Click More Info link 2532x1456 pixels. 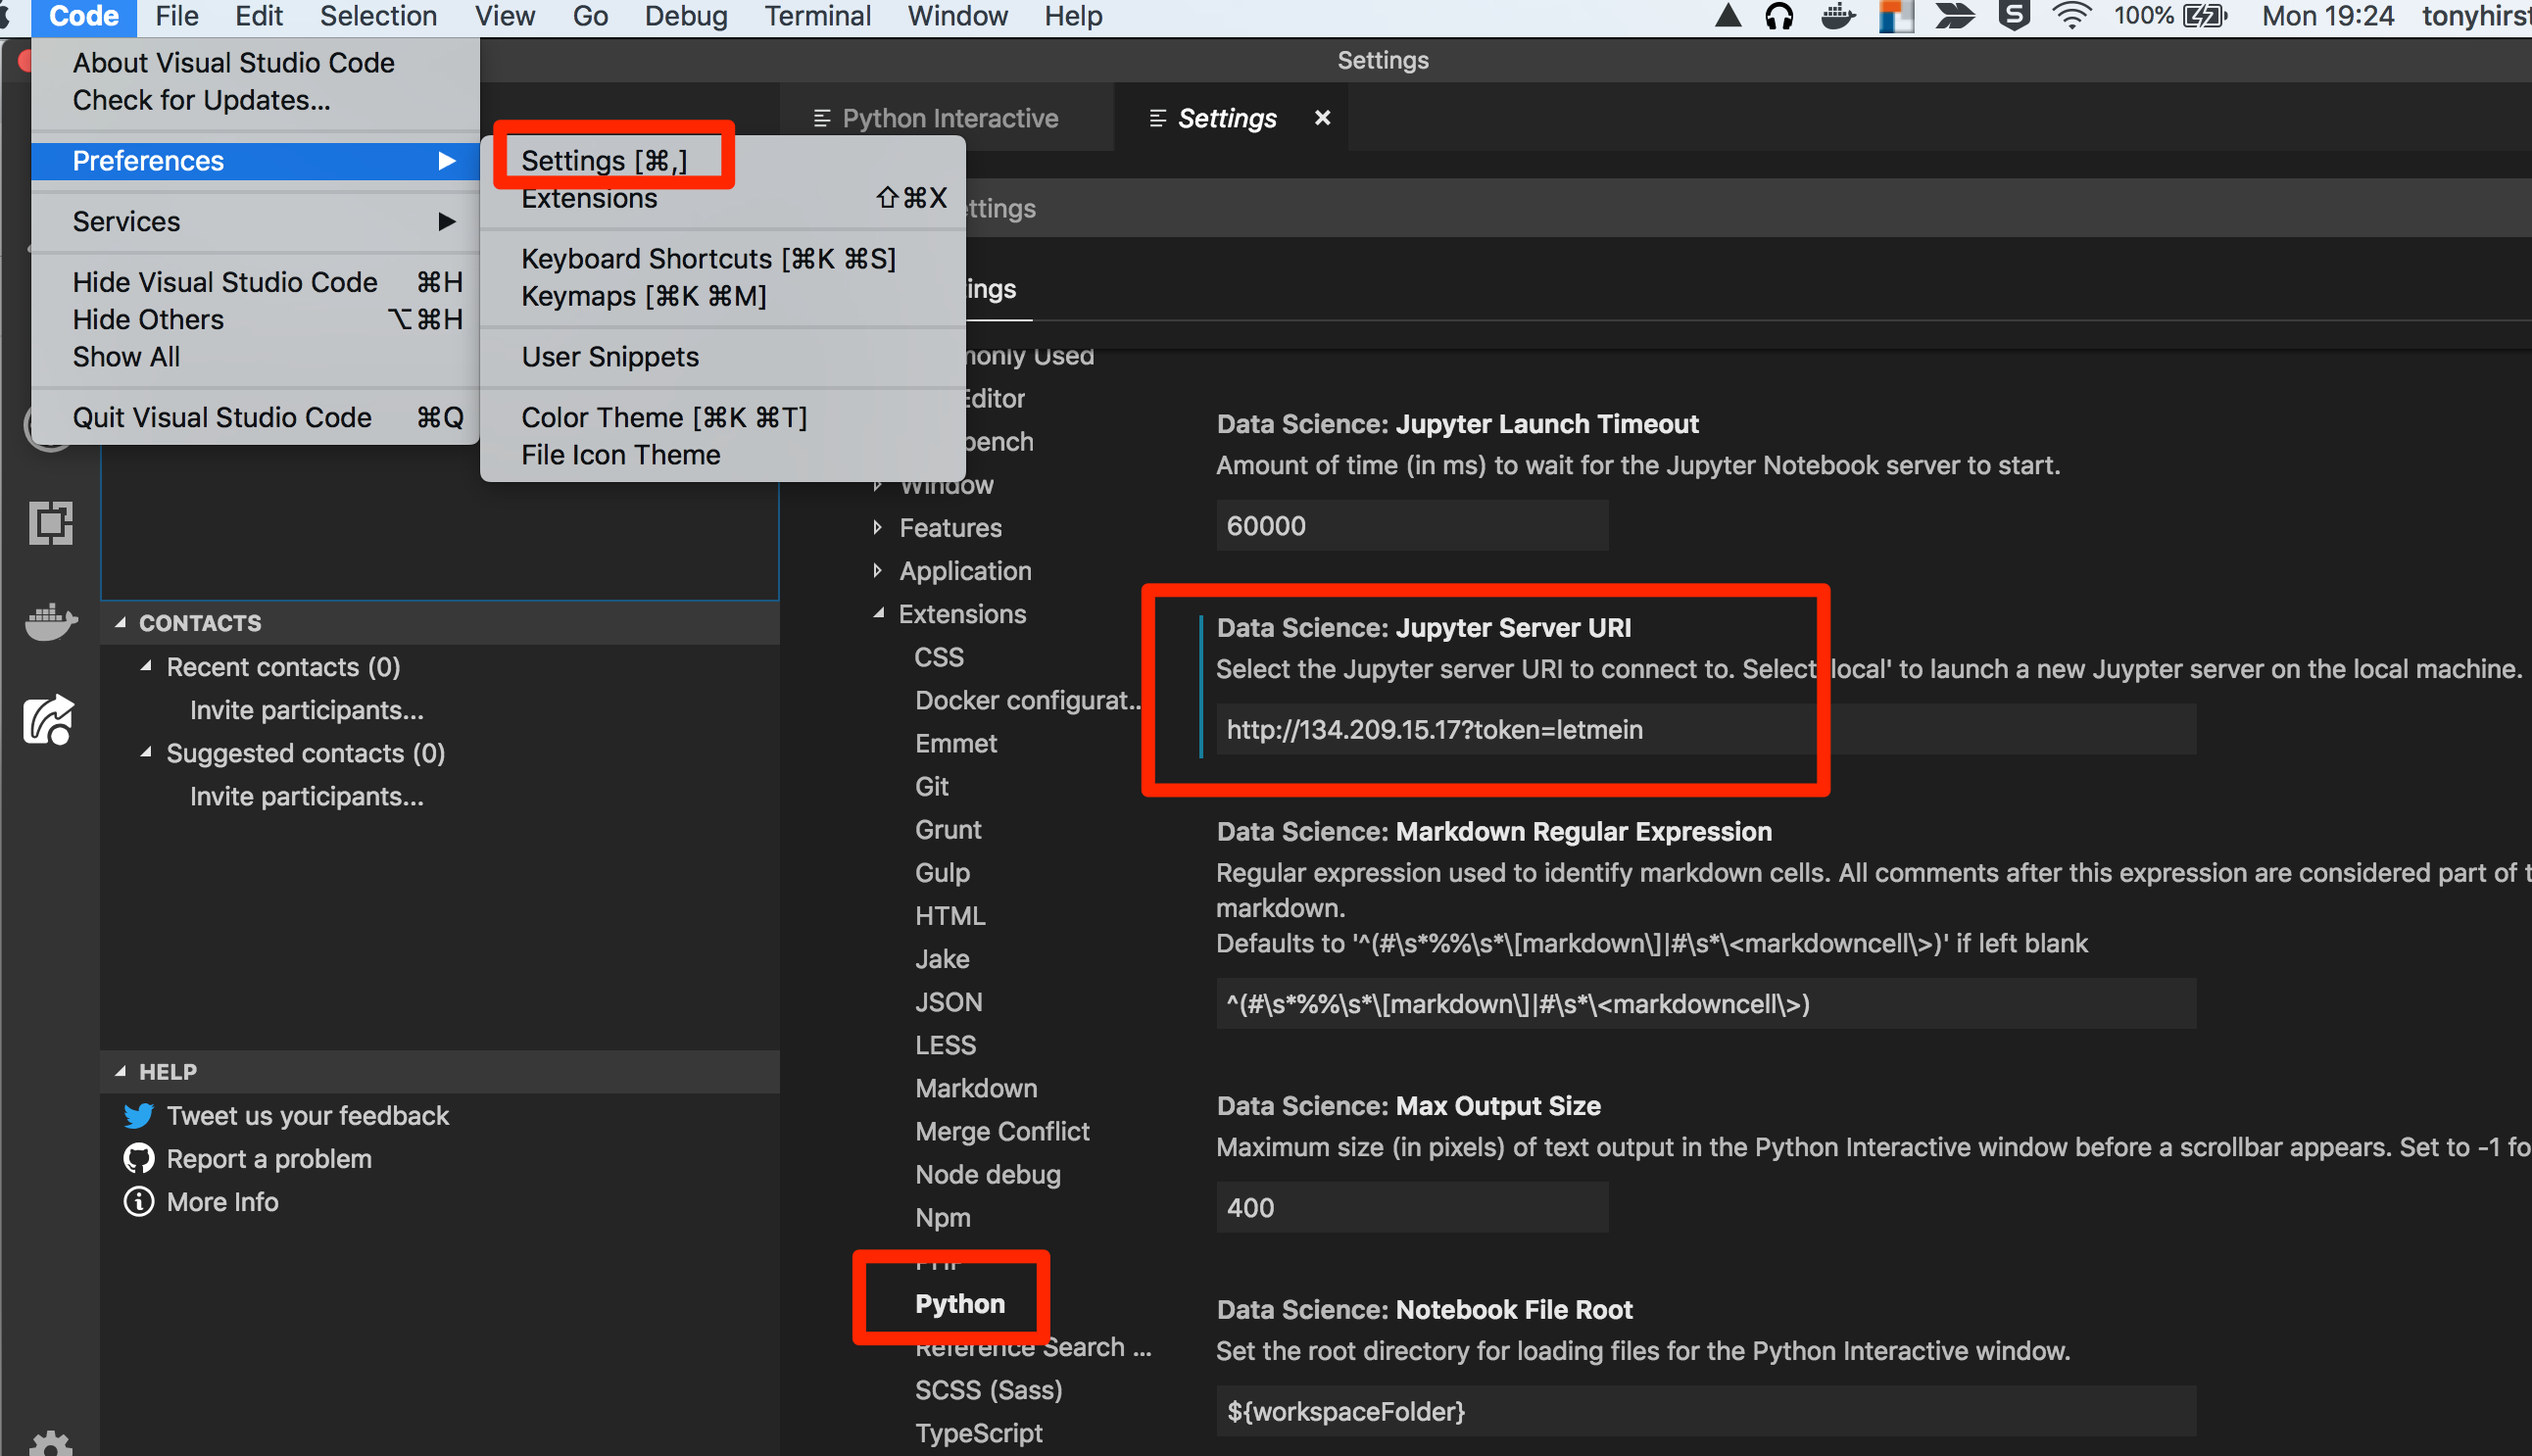point(222,1201)
